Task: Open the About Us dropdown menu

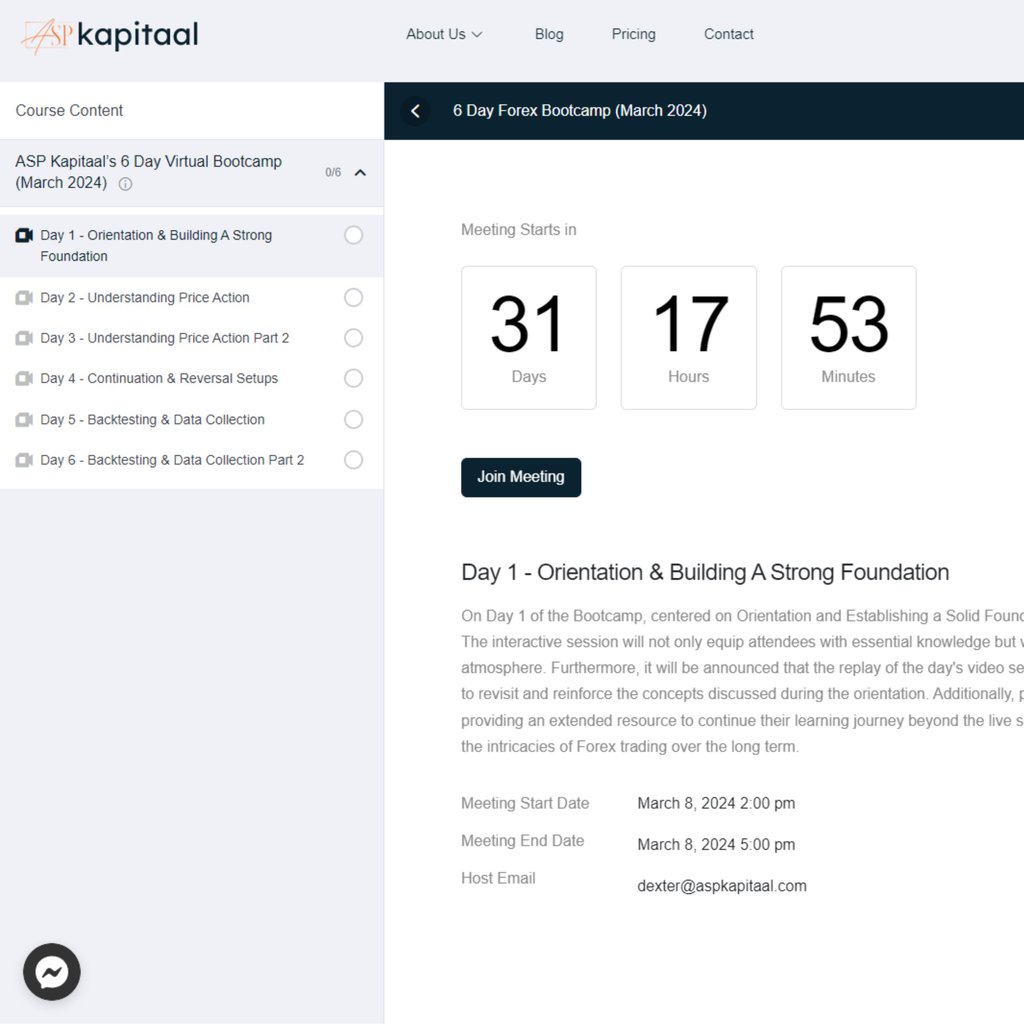Action: (x=444, y=34)
